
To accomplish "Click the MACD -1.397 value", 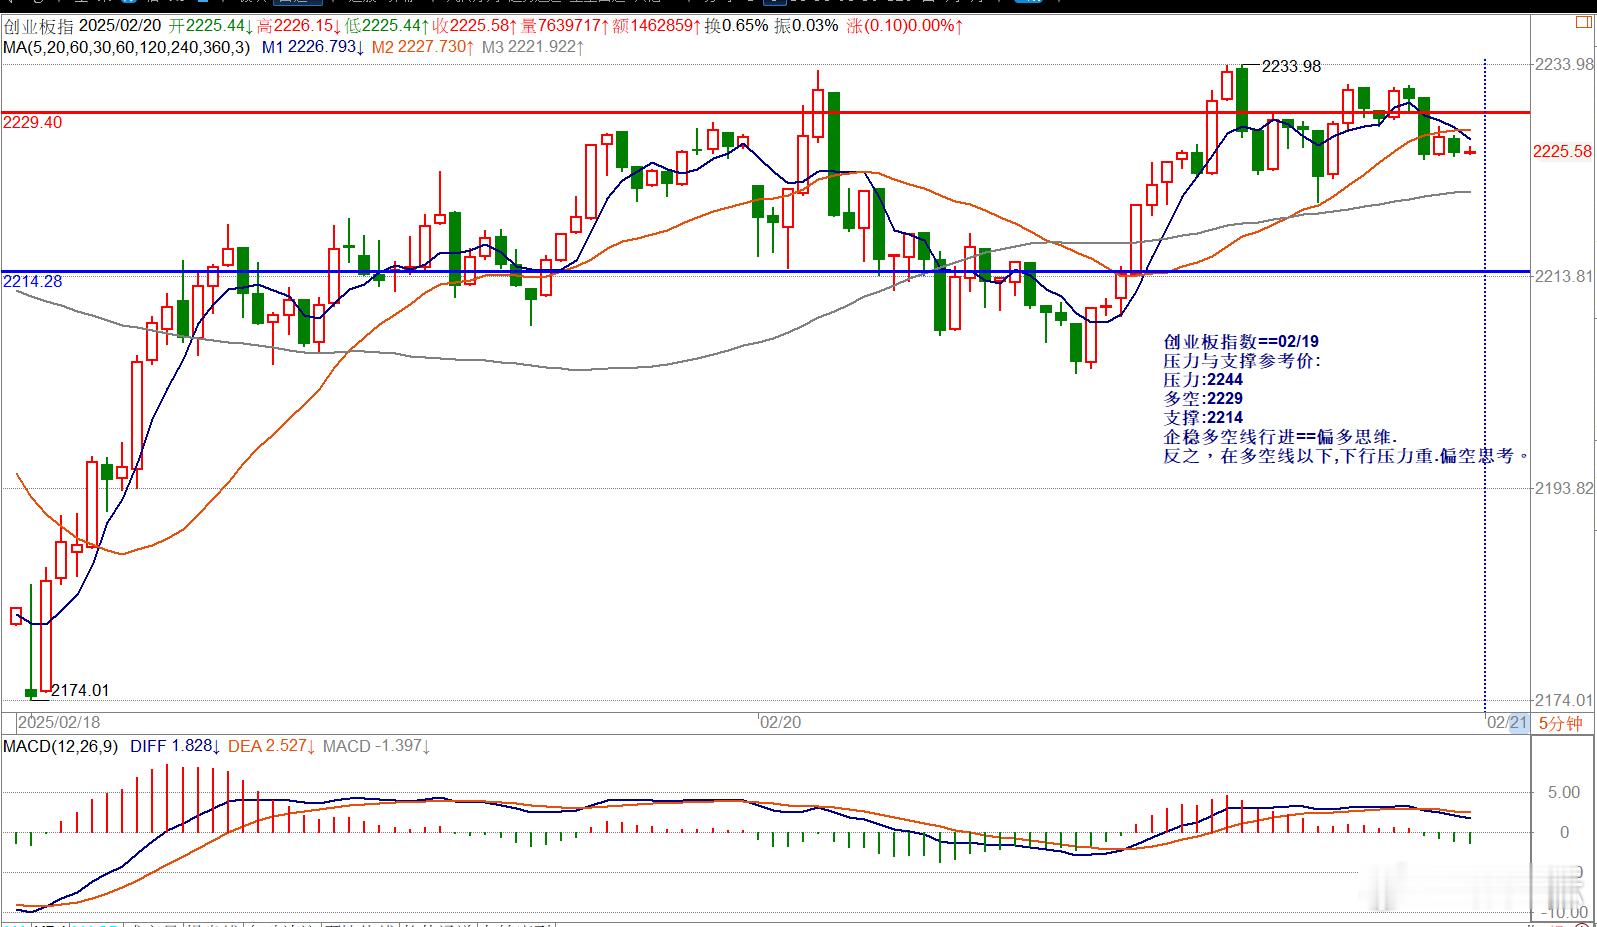I will pos(377,746).
